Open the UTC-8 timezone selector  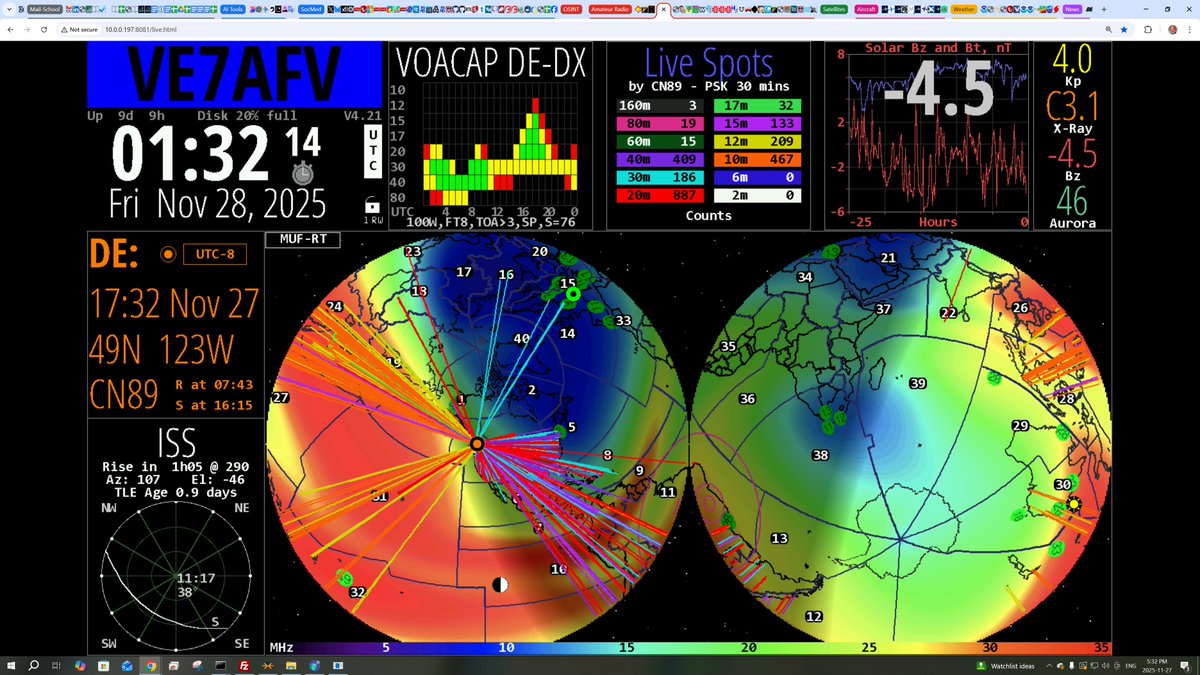tap(215, 254)
